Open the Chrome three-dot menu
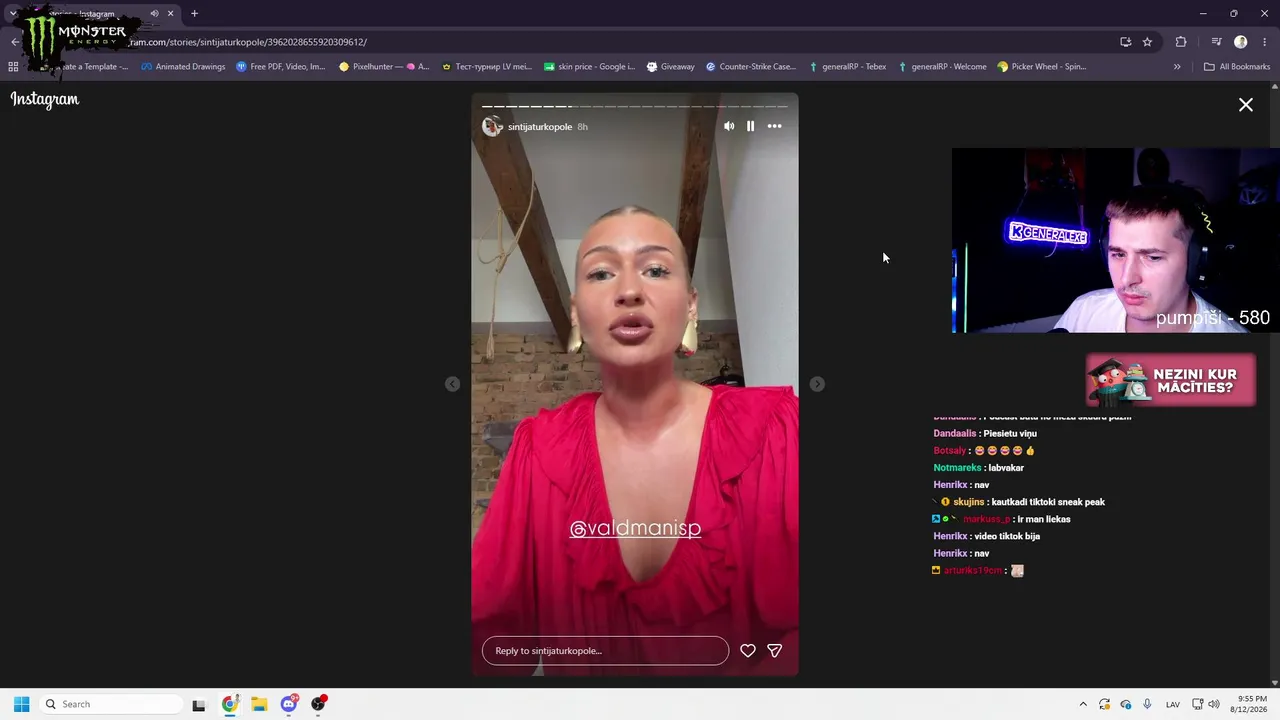The height and width of the screenshot is (720, 1280). 1265,42
